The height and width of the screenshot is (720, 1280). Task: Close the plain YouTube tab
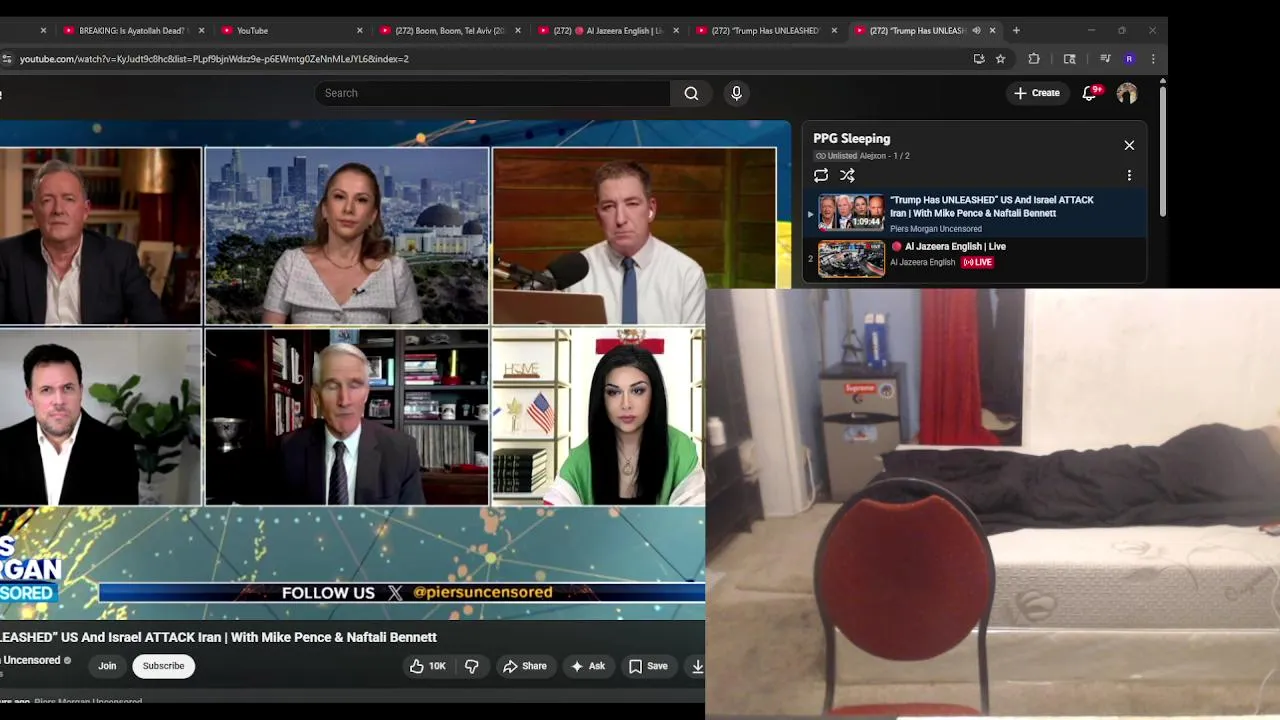(x=359, y=30)
